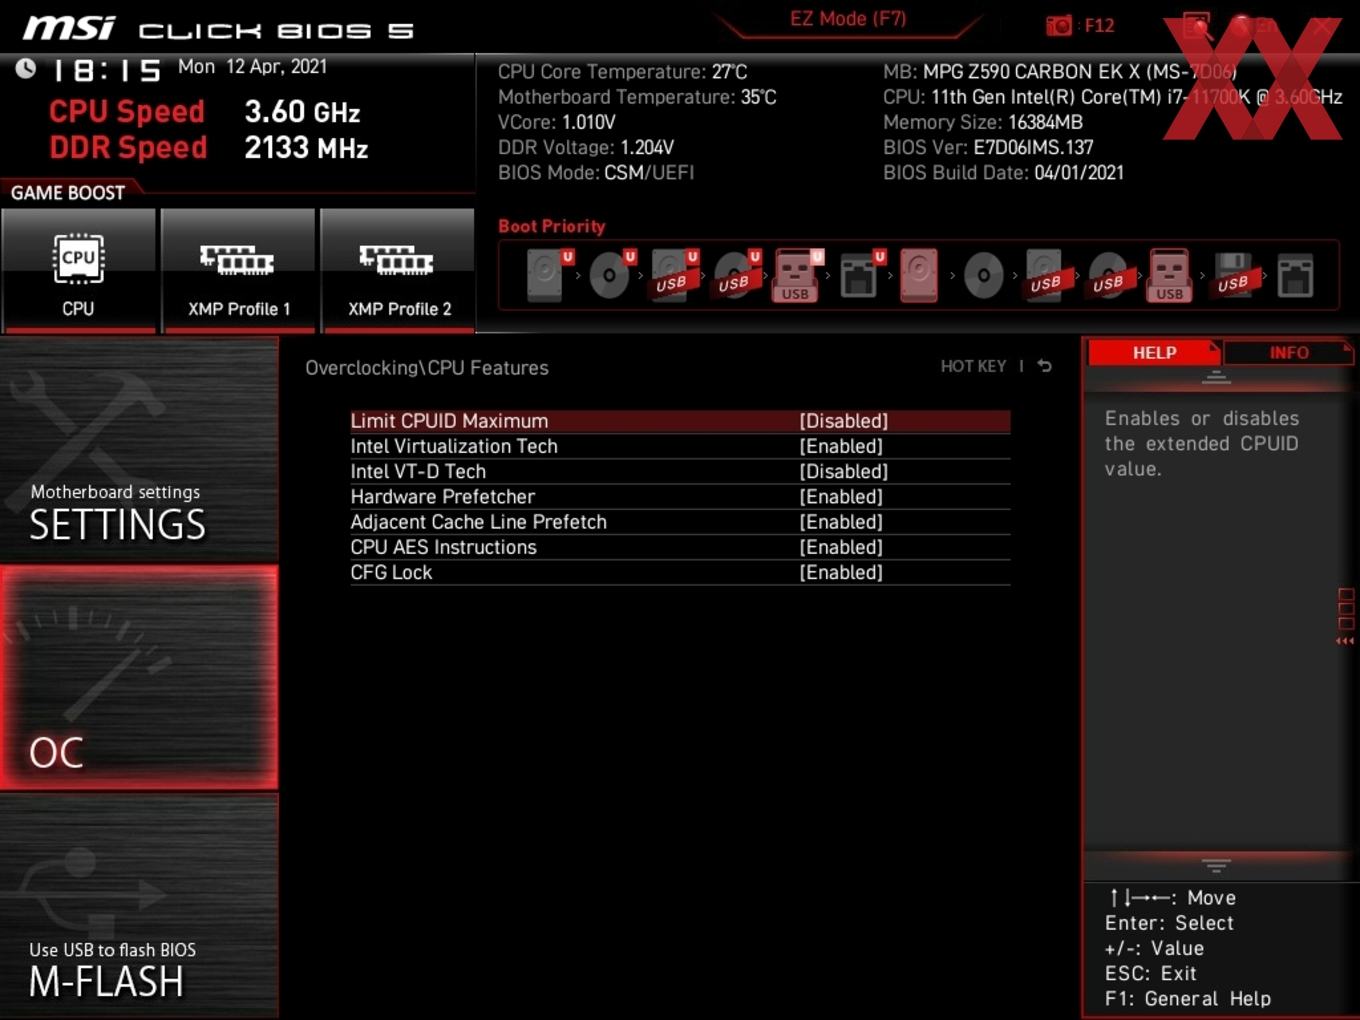Image resolution: width=1360 pixels, height=1020 pixels.
Task: Click the DDR Speed 2133 MHz readout
Action: click(209, 147)
